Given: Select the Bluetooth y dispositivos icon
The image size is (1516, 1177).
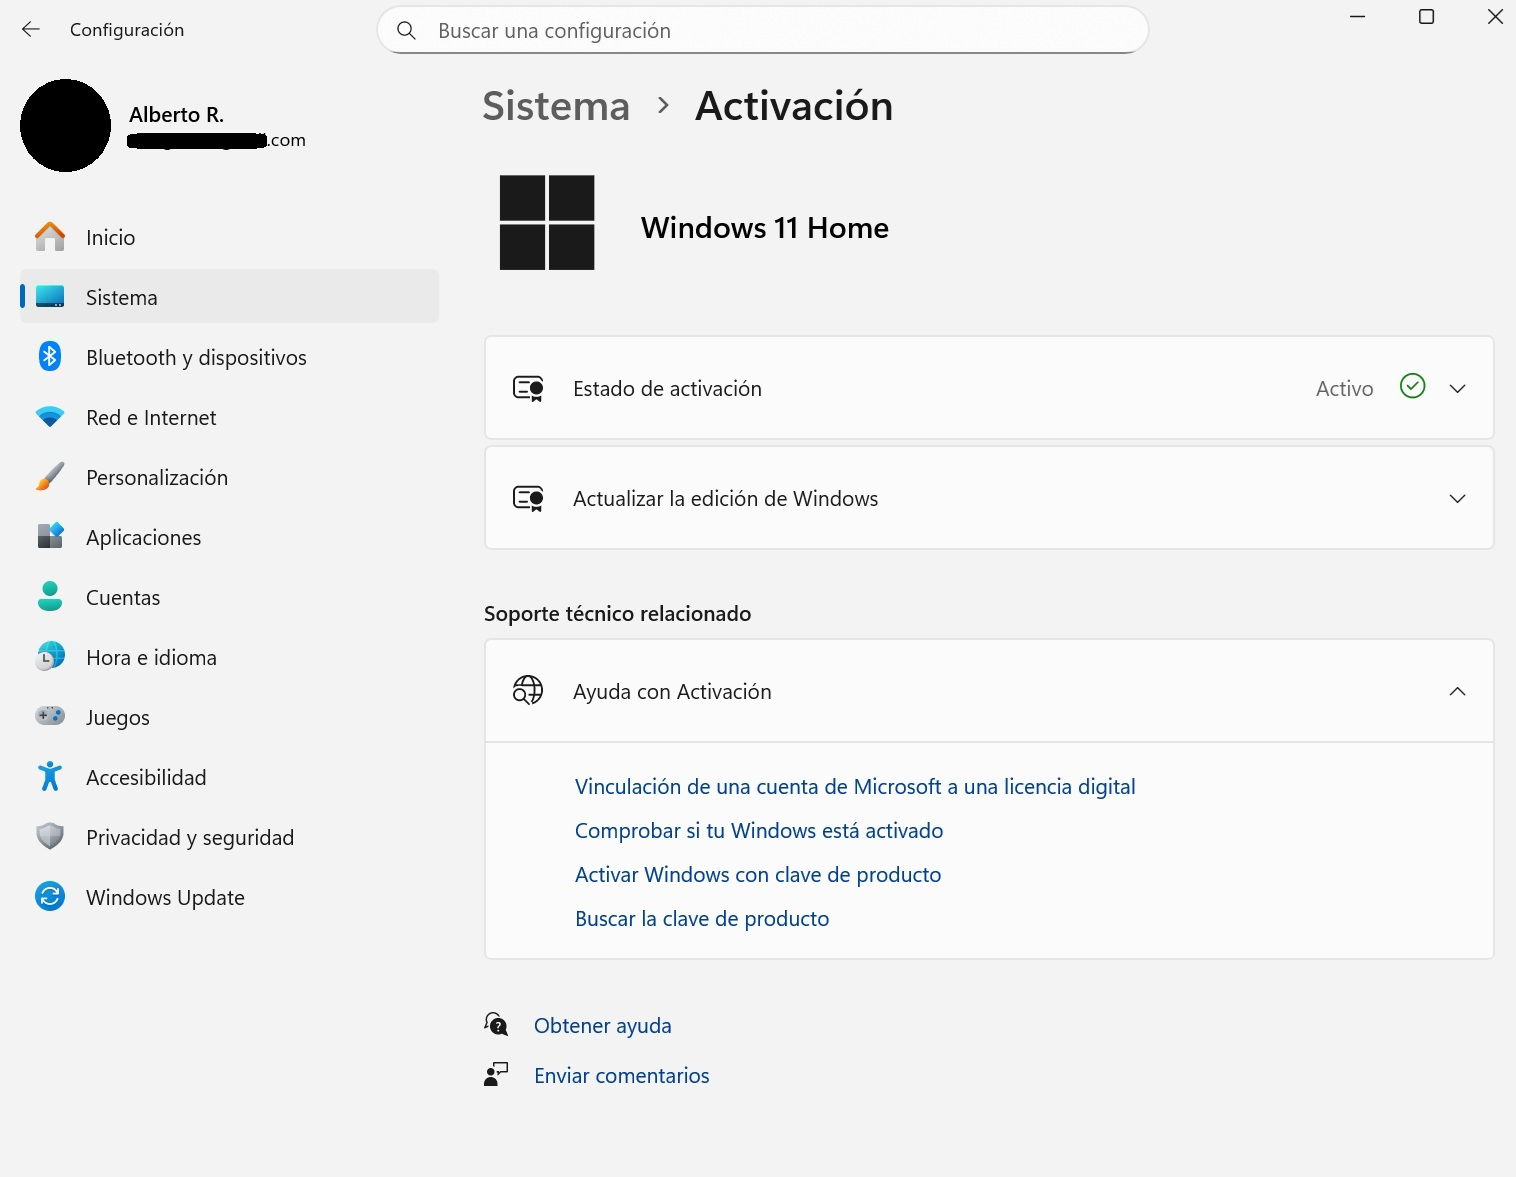Looking at the screenshot, I should click(49, 356).
